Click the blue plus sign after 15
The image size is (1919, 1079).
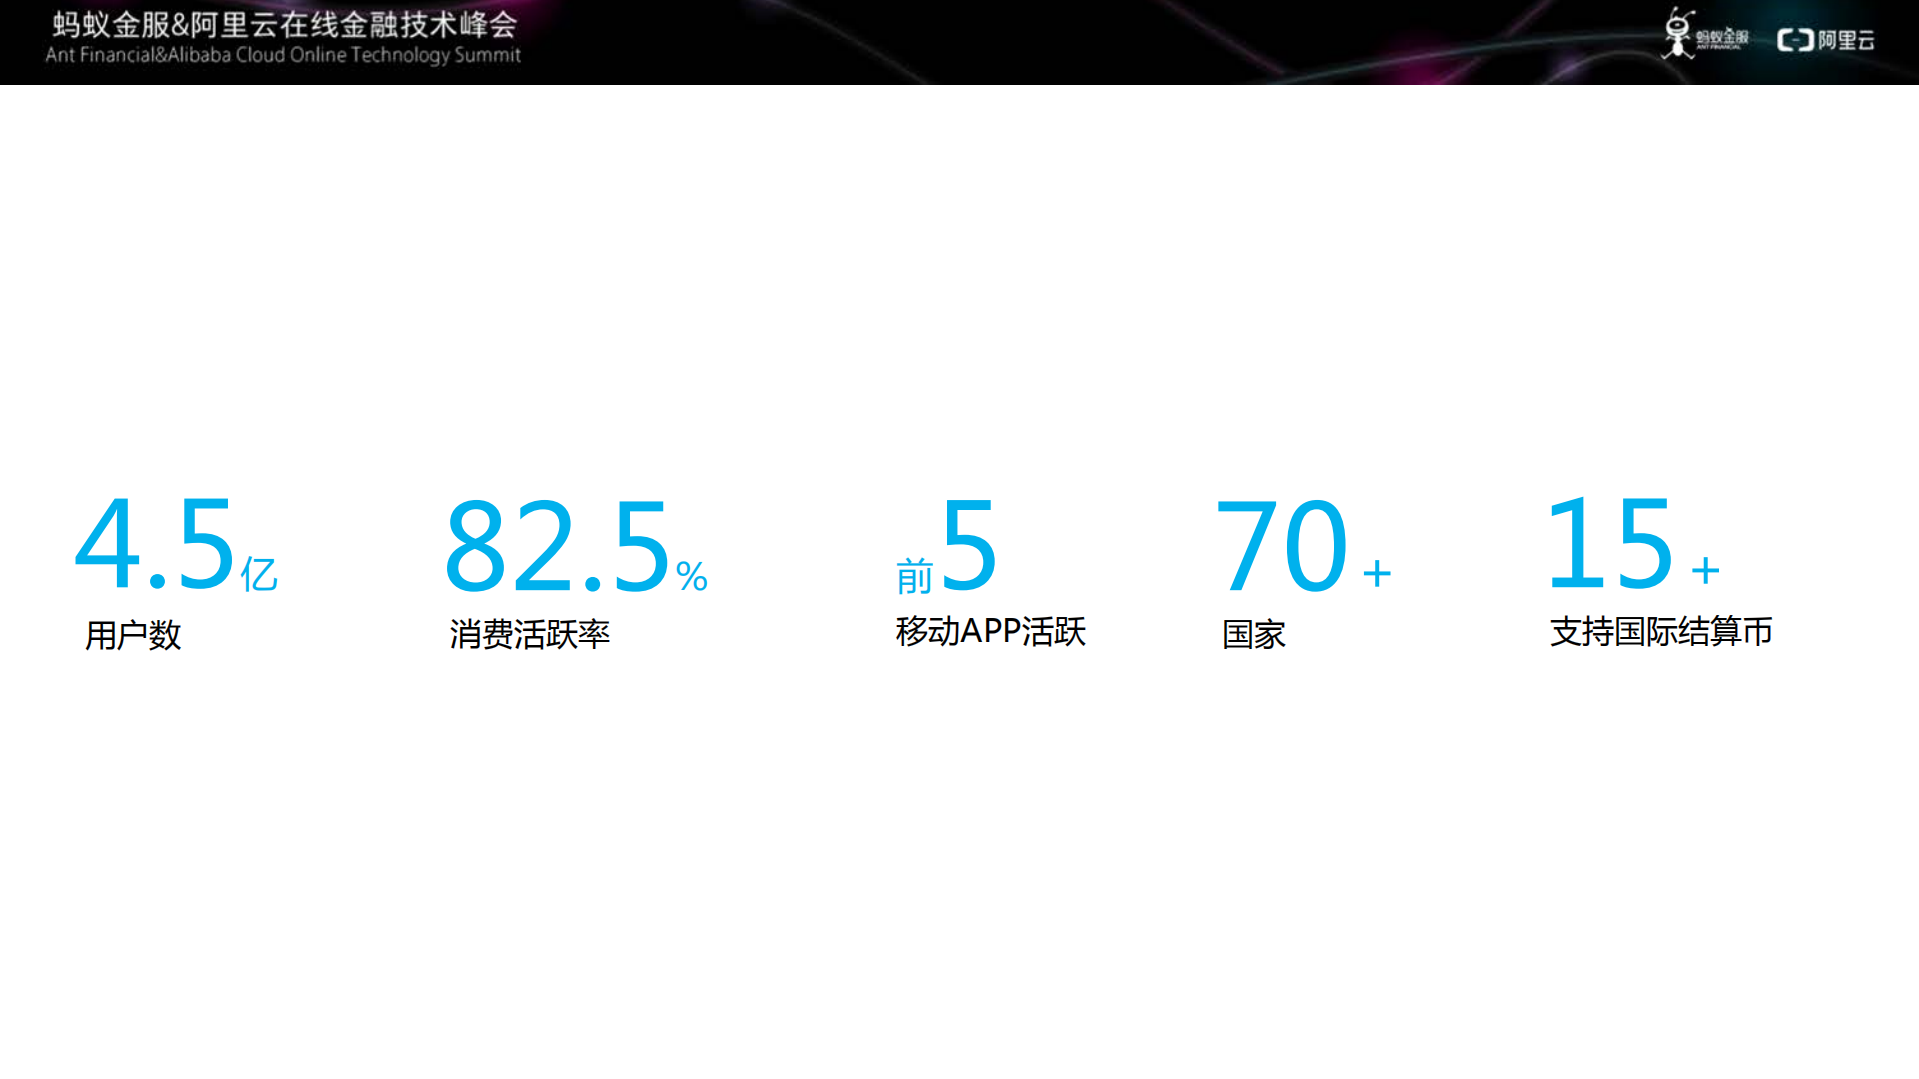pos(1705,571)
